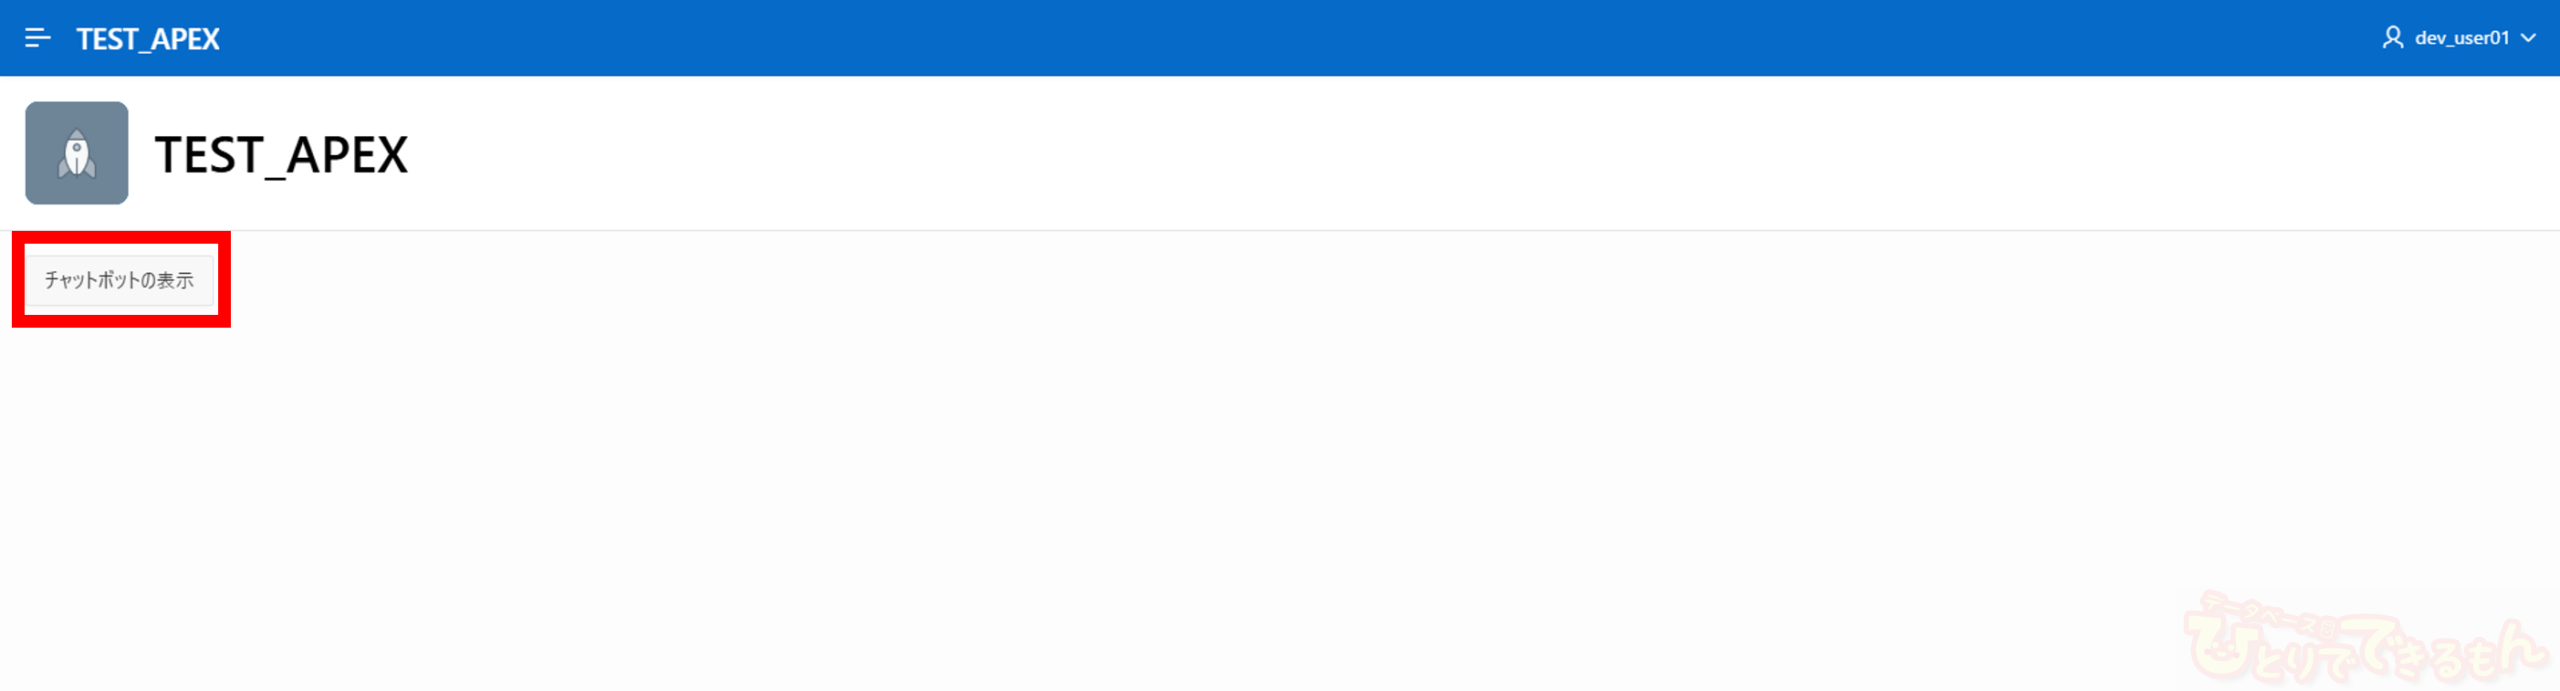Open the hamburger navigation menu icon

(x=37, y=38)
